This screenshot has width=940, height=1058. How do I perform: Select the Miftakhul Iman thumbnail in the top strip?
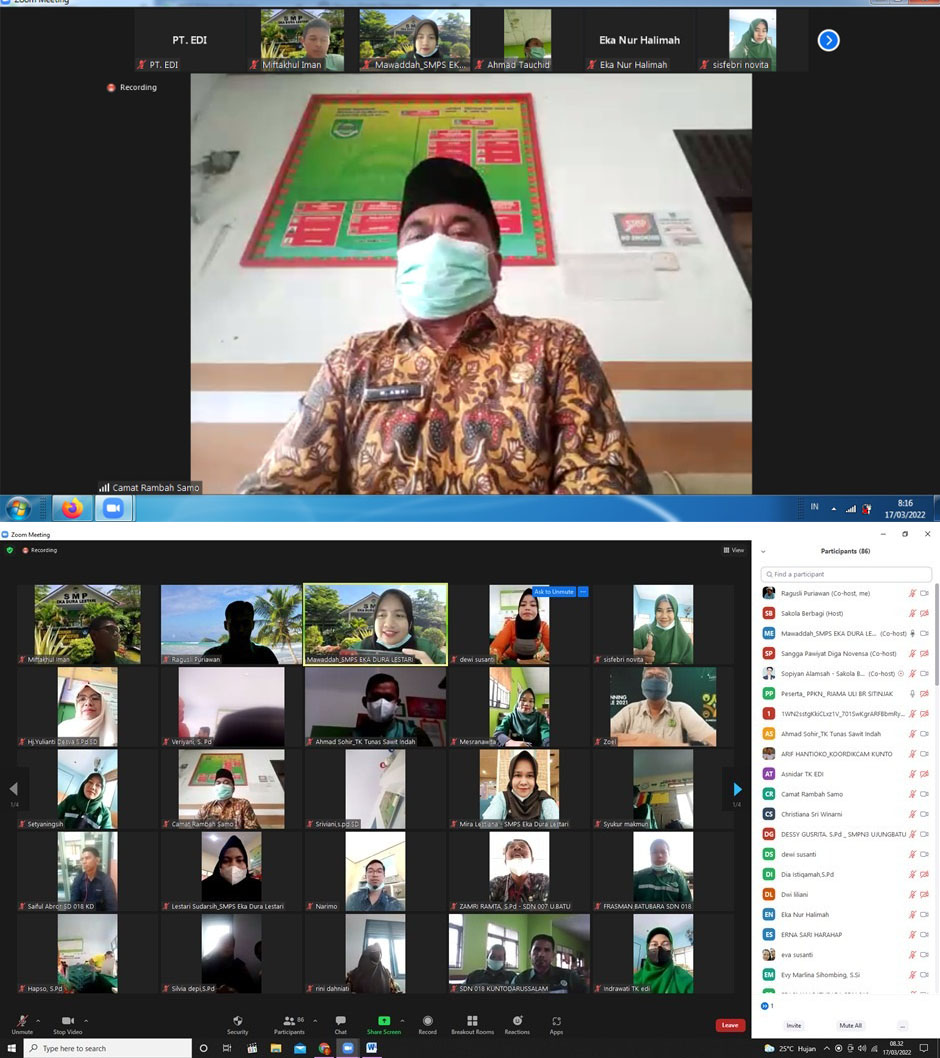click(x=302, y=40)
